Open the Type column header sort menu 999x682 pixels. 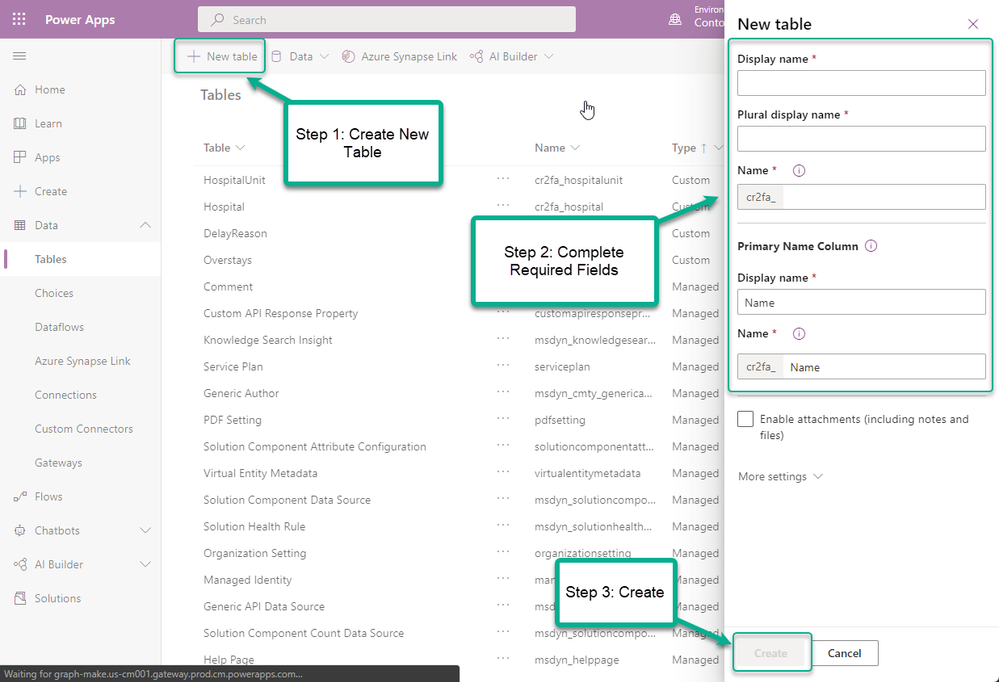point(717,148)
